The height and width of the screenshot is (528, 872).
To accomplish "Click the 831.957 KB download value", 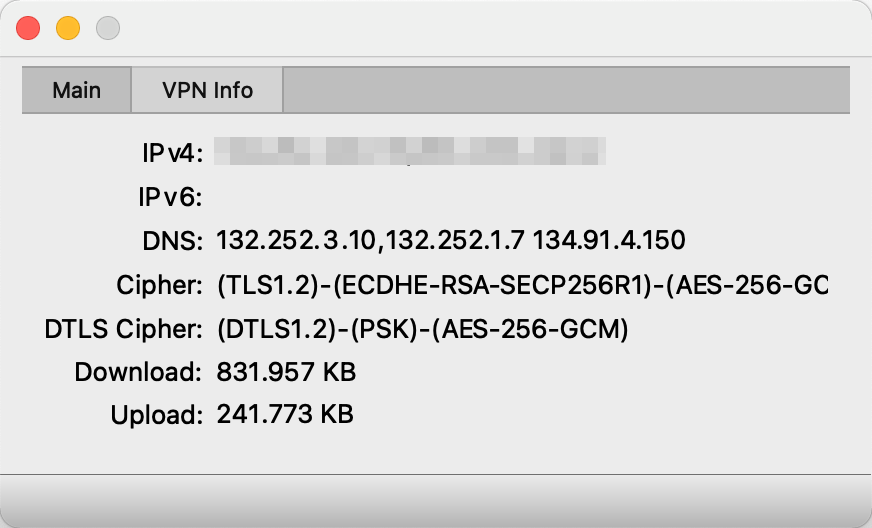I will pos(286,373).
